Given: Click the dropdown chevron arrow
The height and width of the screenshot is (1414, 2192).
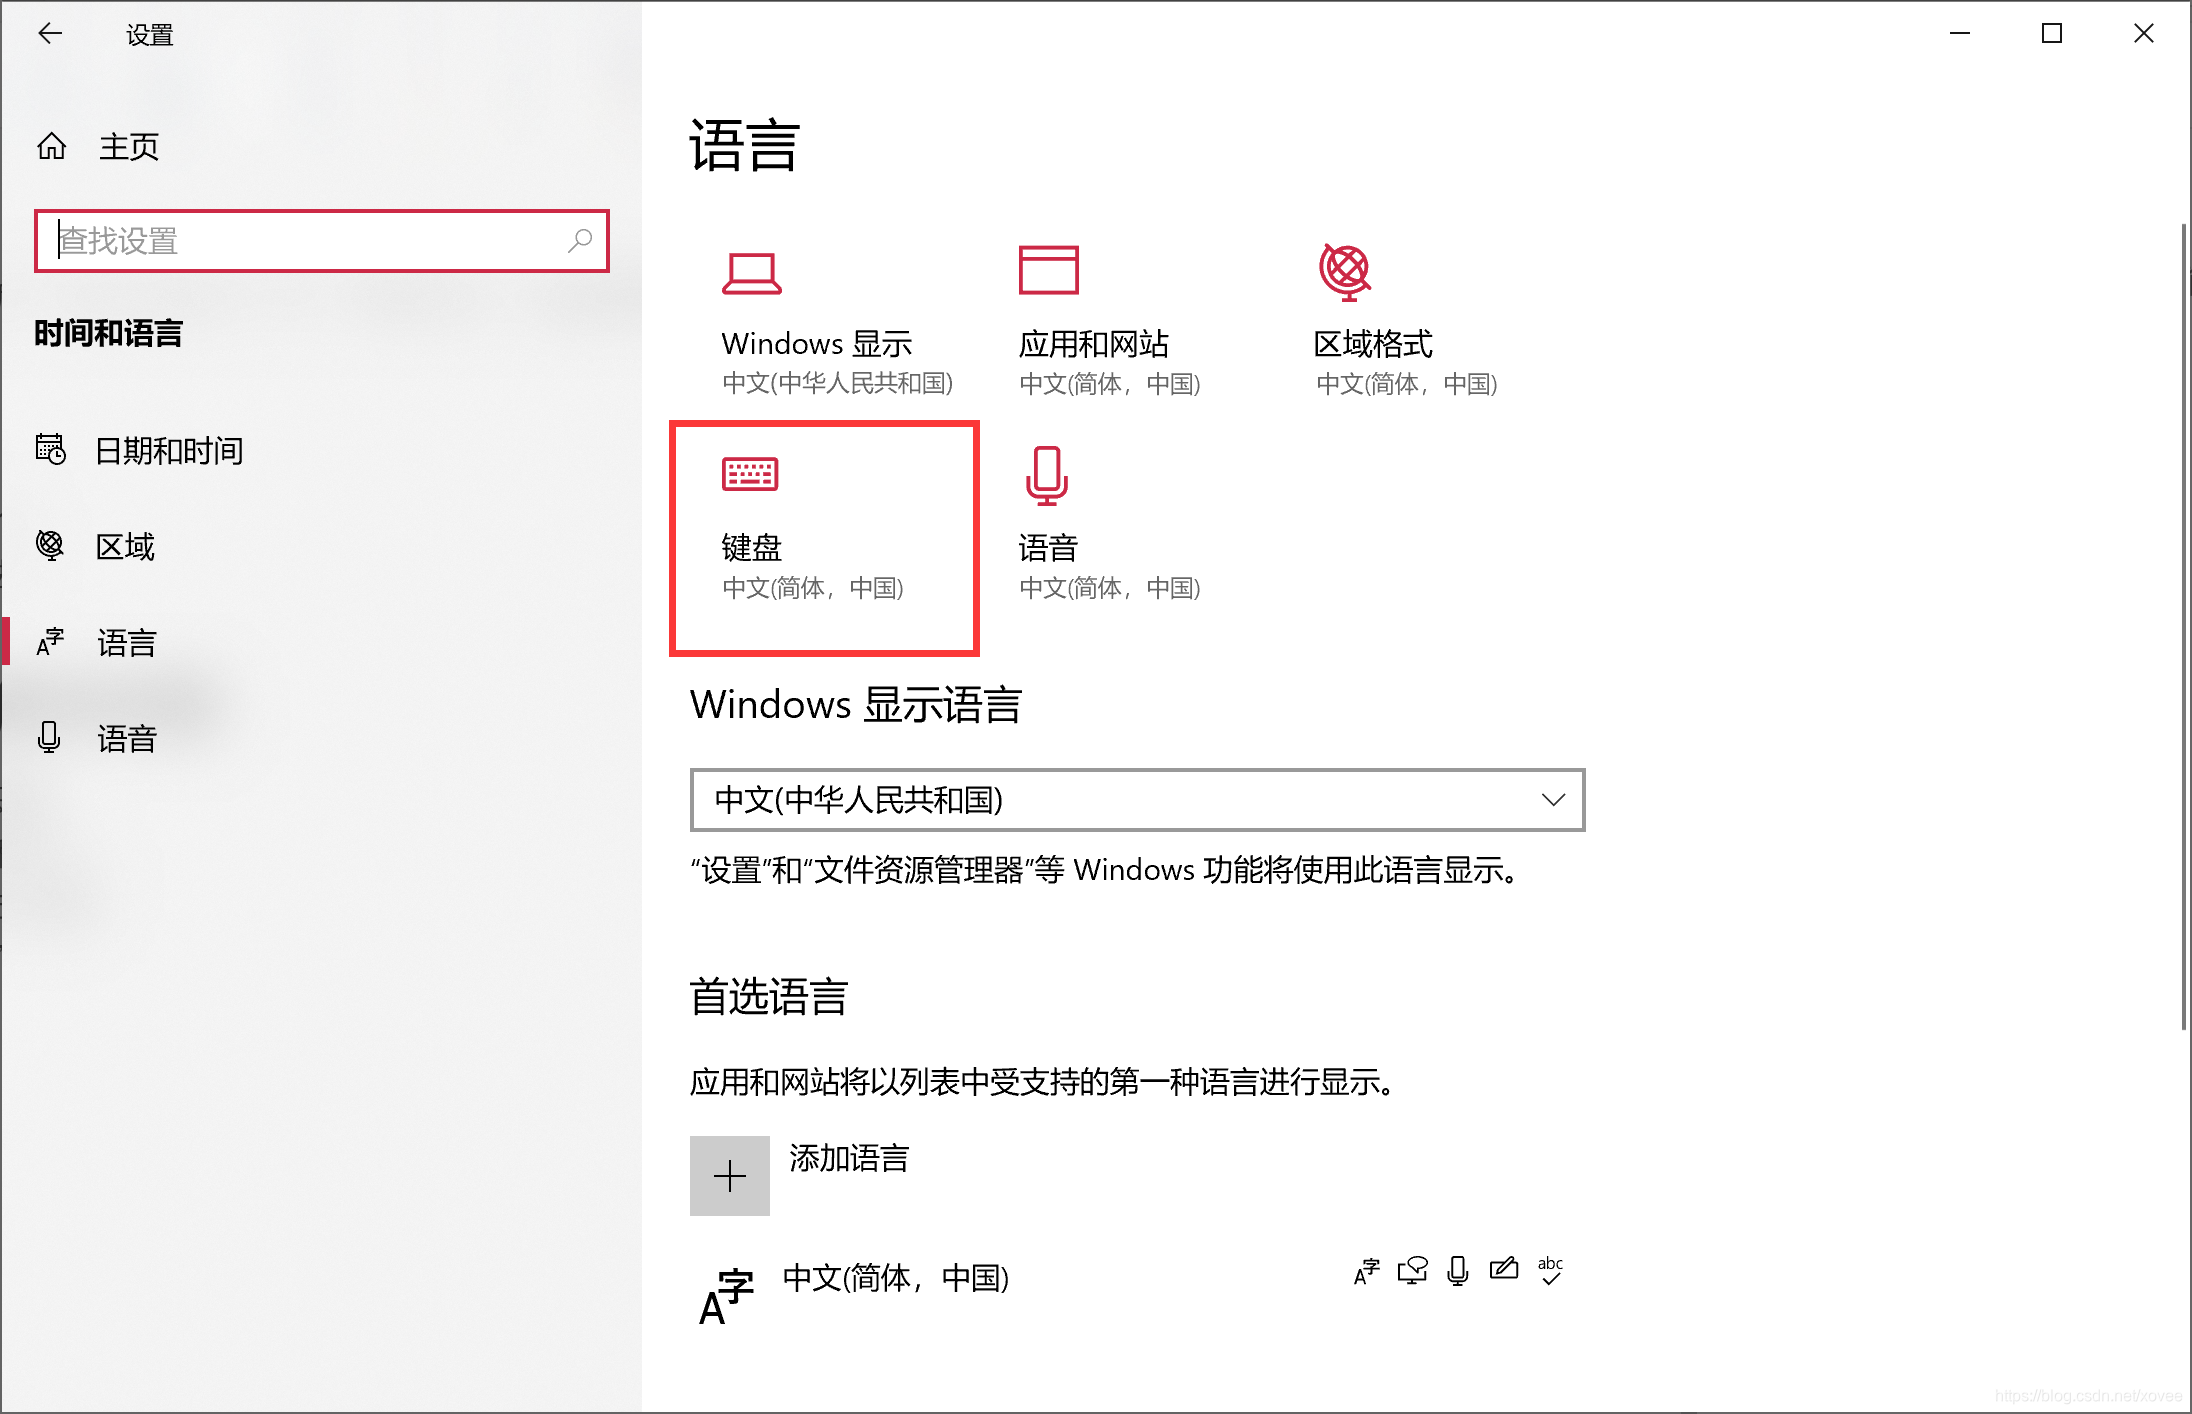Looking at the screenshot, I should tap(1553, 800).
